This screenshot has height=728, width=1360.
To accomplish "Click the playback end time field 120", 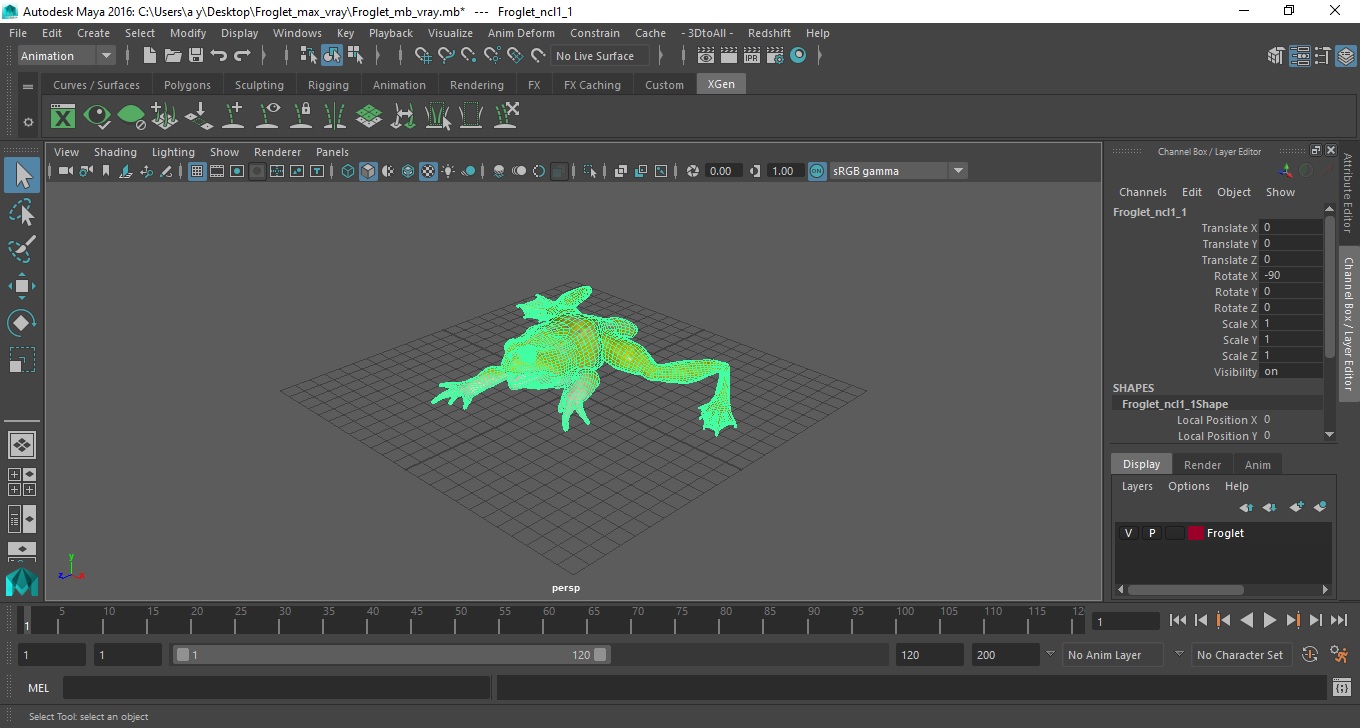I will coord(930,655).
